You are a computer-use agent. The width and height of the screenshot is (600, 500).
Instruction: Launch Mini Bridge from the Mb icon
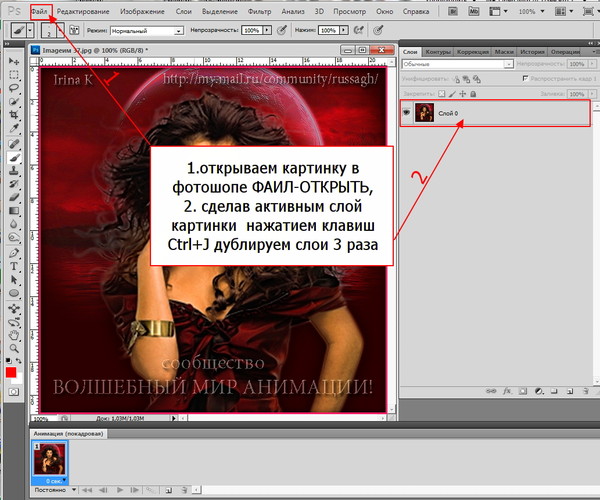click(x=474, y=11)
